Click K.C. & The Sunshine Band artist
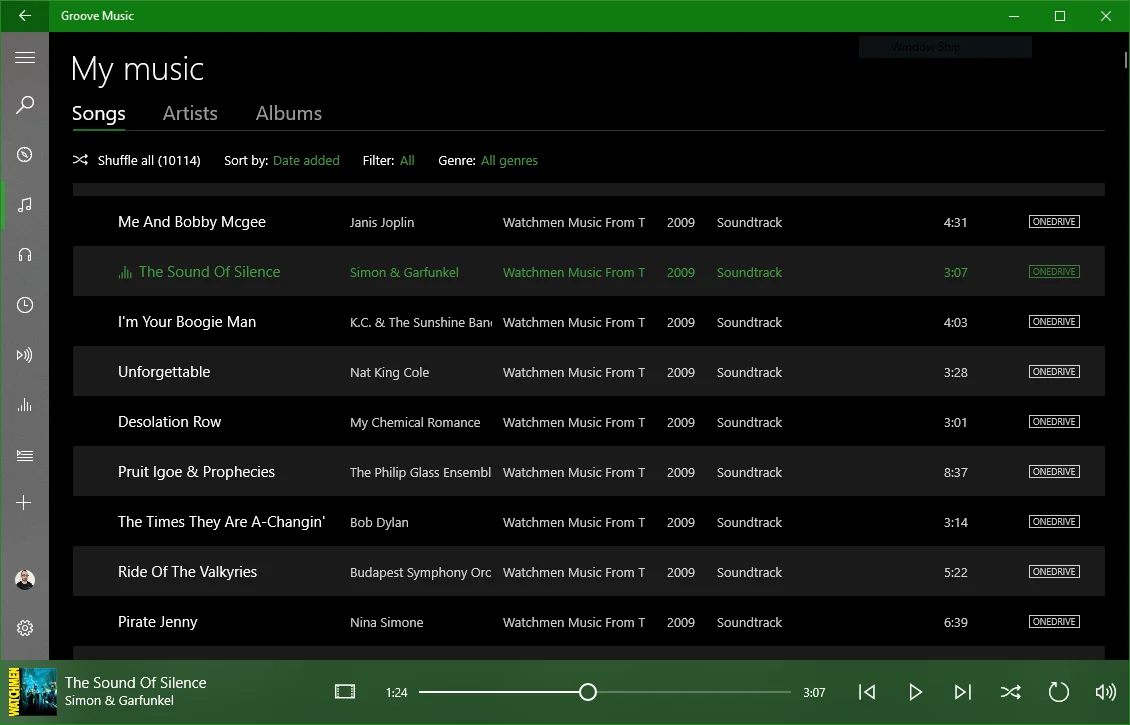 click(421, 323)
